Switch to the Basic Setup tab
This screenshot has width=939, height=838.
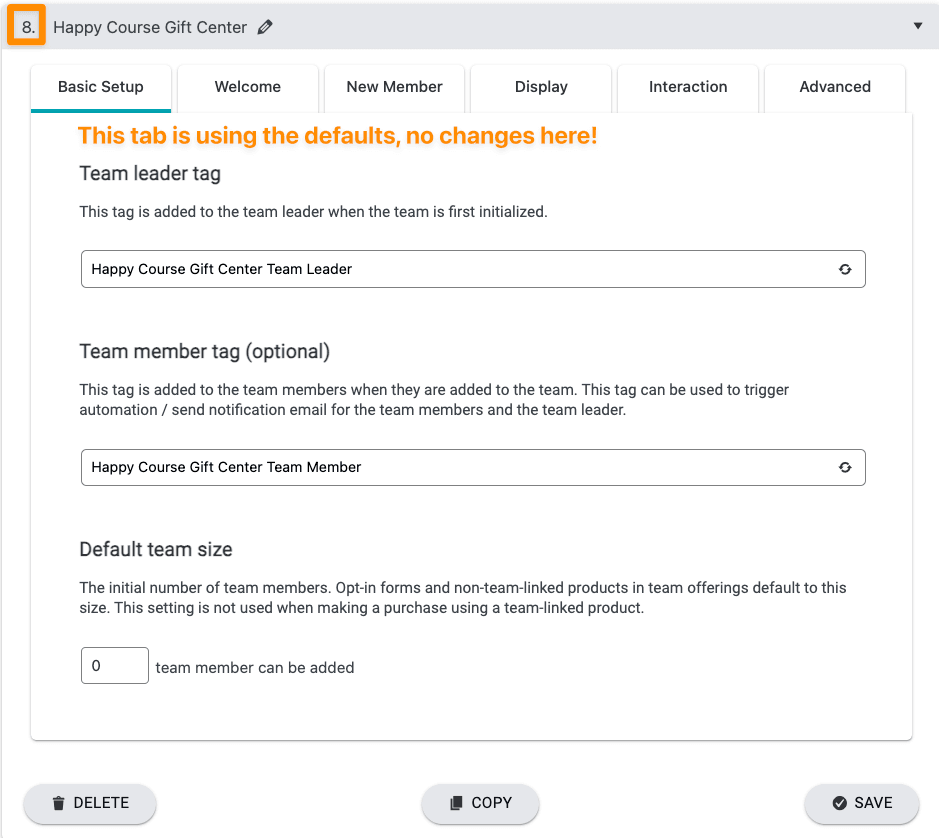(x=101, y=87)
